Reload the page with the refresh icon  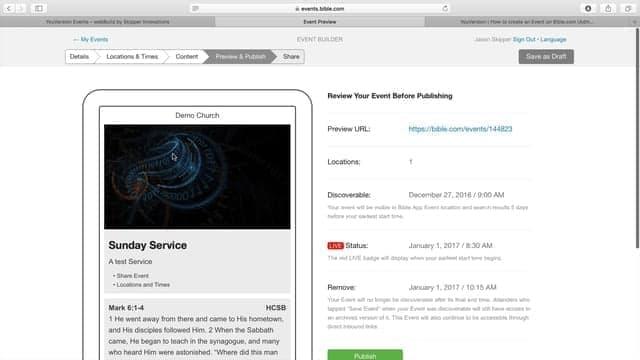click(445, 8)
